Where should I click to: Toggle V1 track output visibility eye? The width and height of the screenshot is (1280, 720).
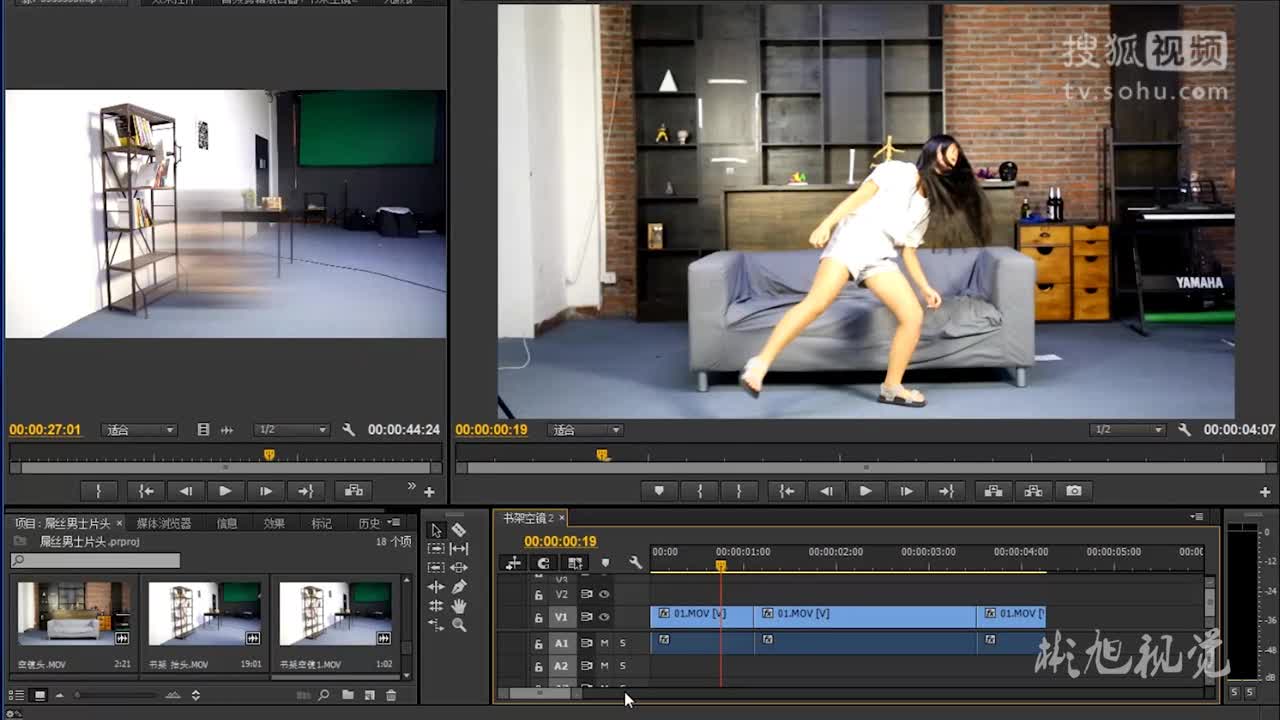(x=606, y=617)
